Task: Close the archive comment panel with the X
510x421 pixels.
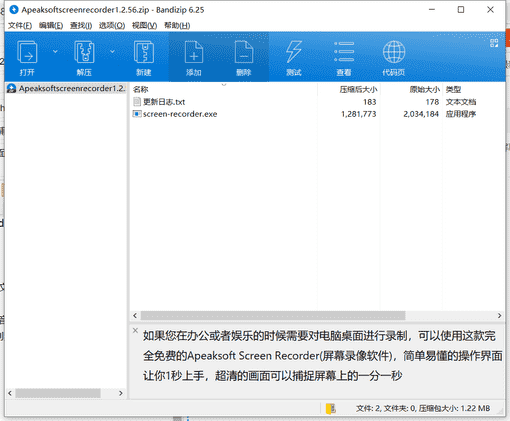Action: point(135,331)
